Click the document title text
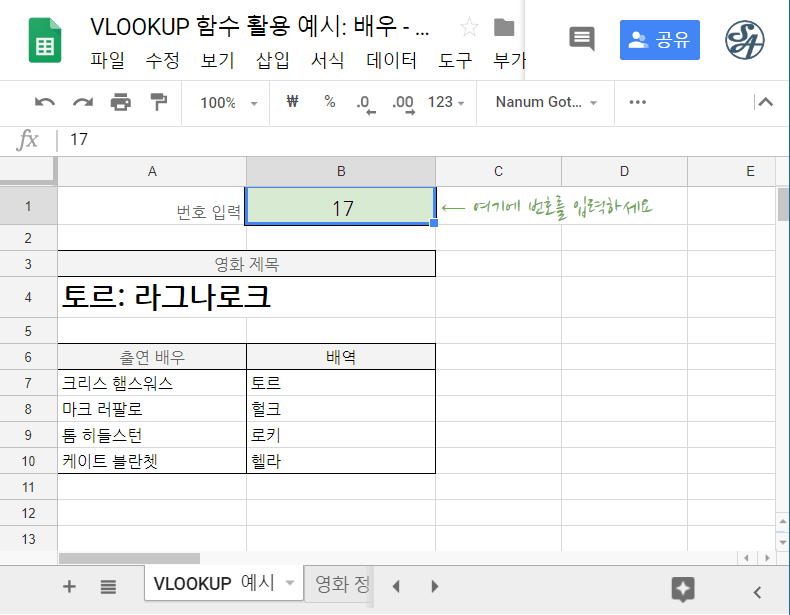Image resolution: width=790 pixels, height=615 pixels. tap(259, 27)
